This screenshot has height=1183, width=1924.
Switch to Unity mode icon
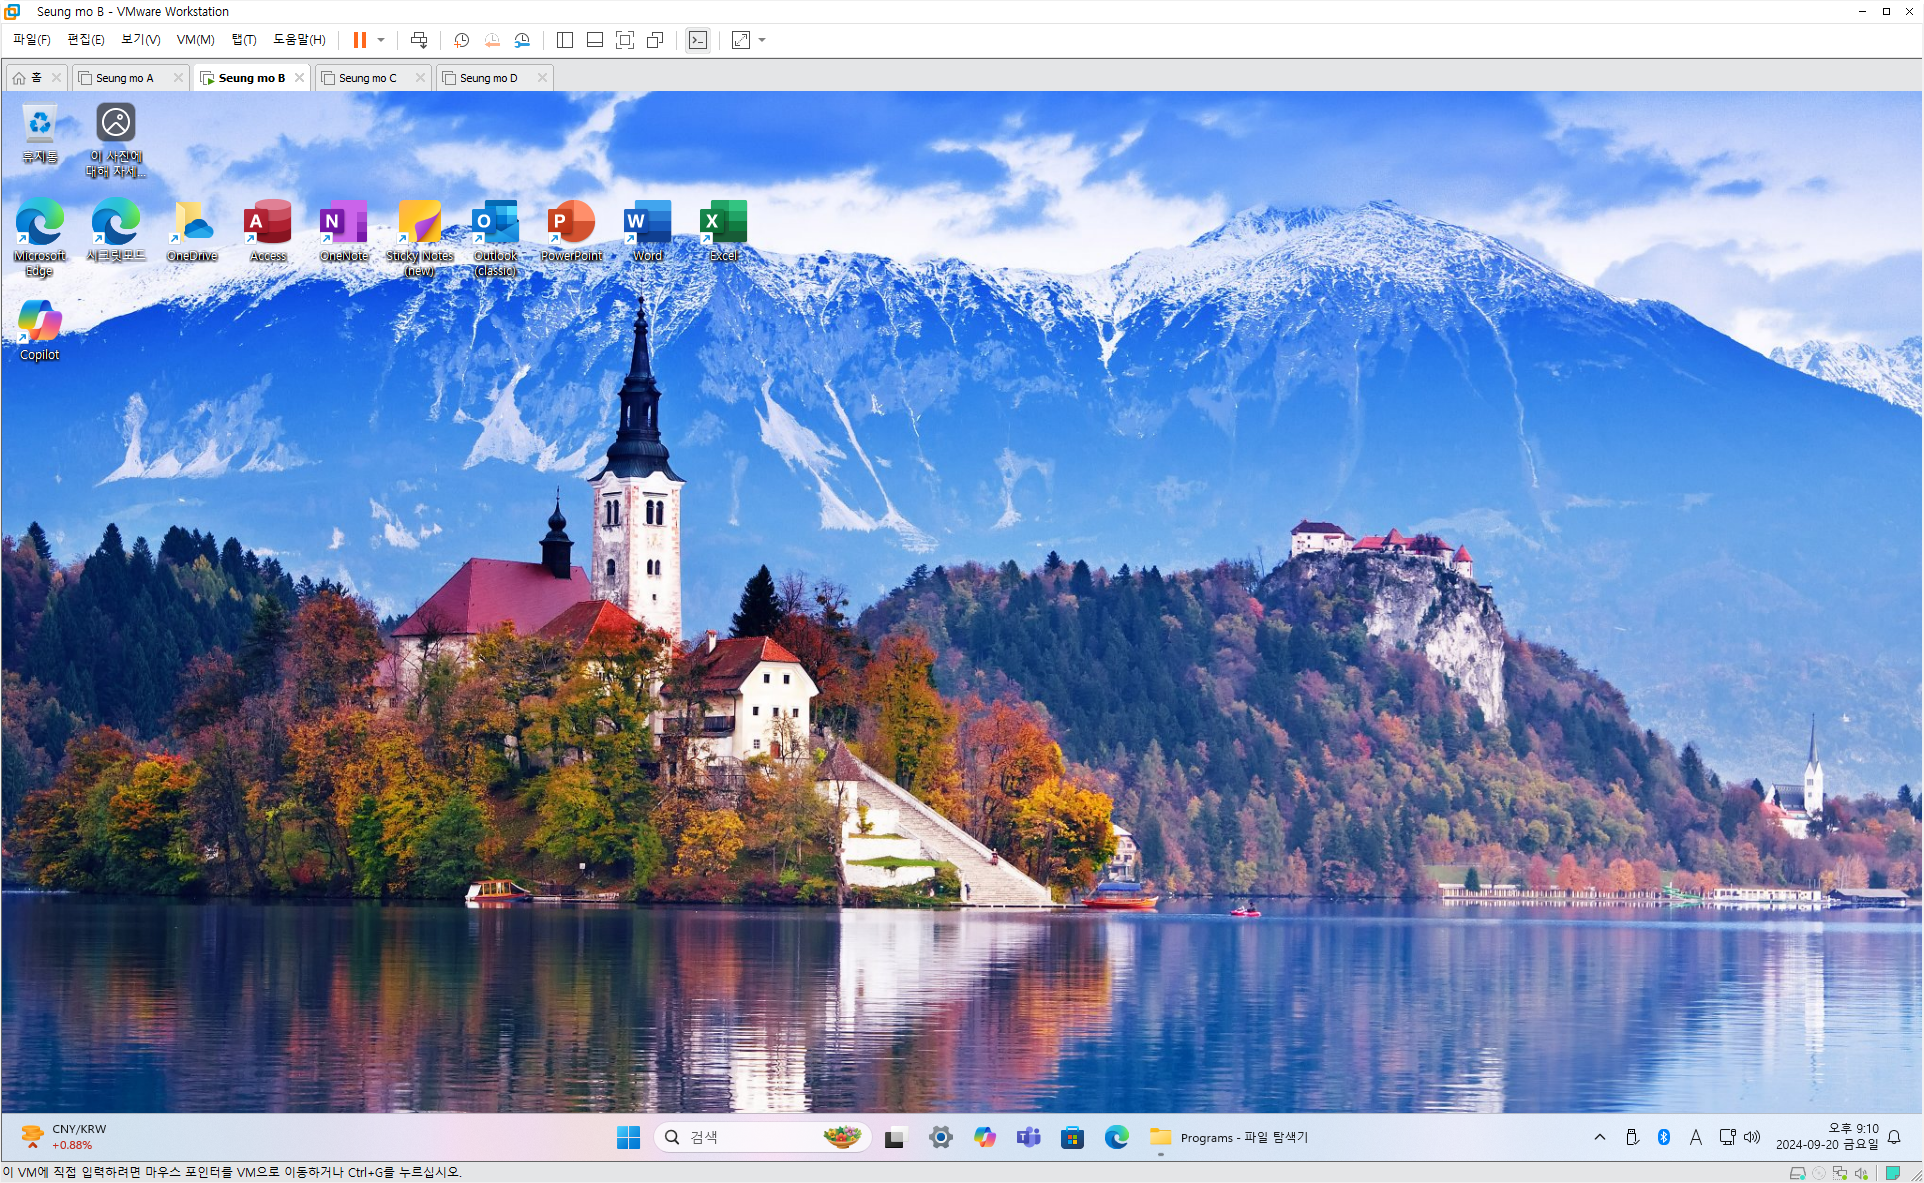click(x=655, y=40)
